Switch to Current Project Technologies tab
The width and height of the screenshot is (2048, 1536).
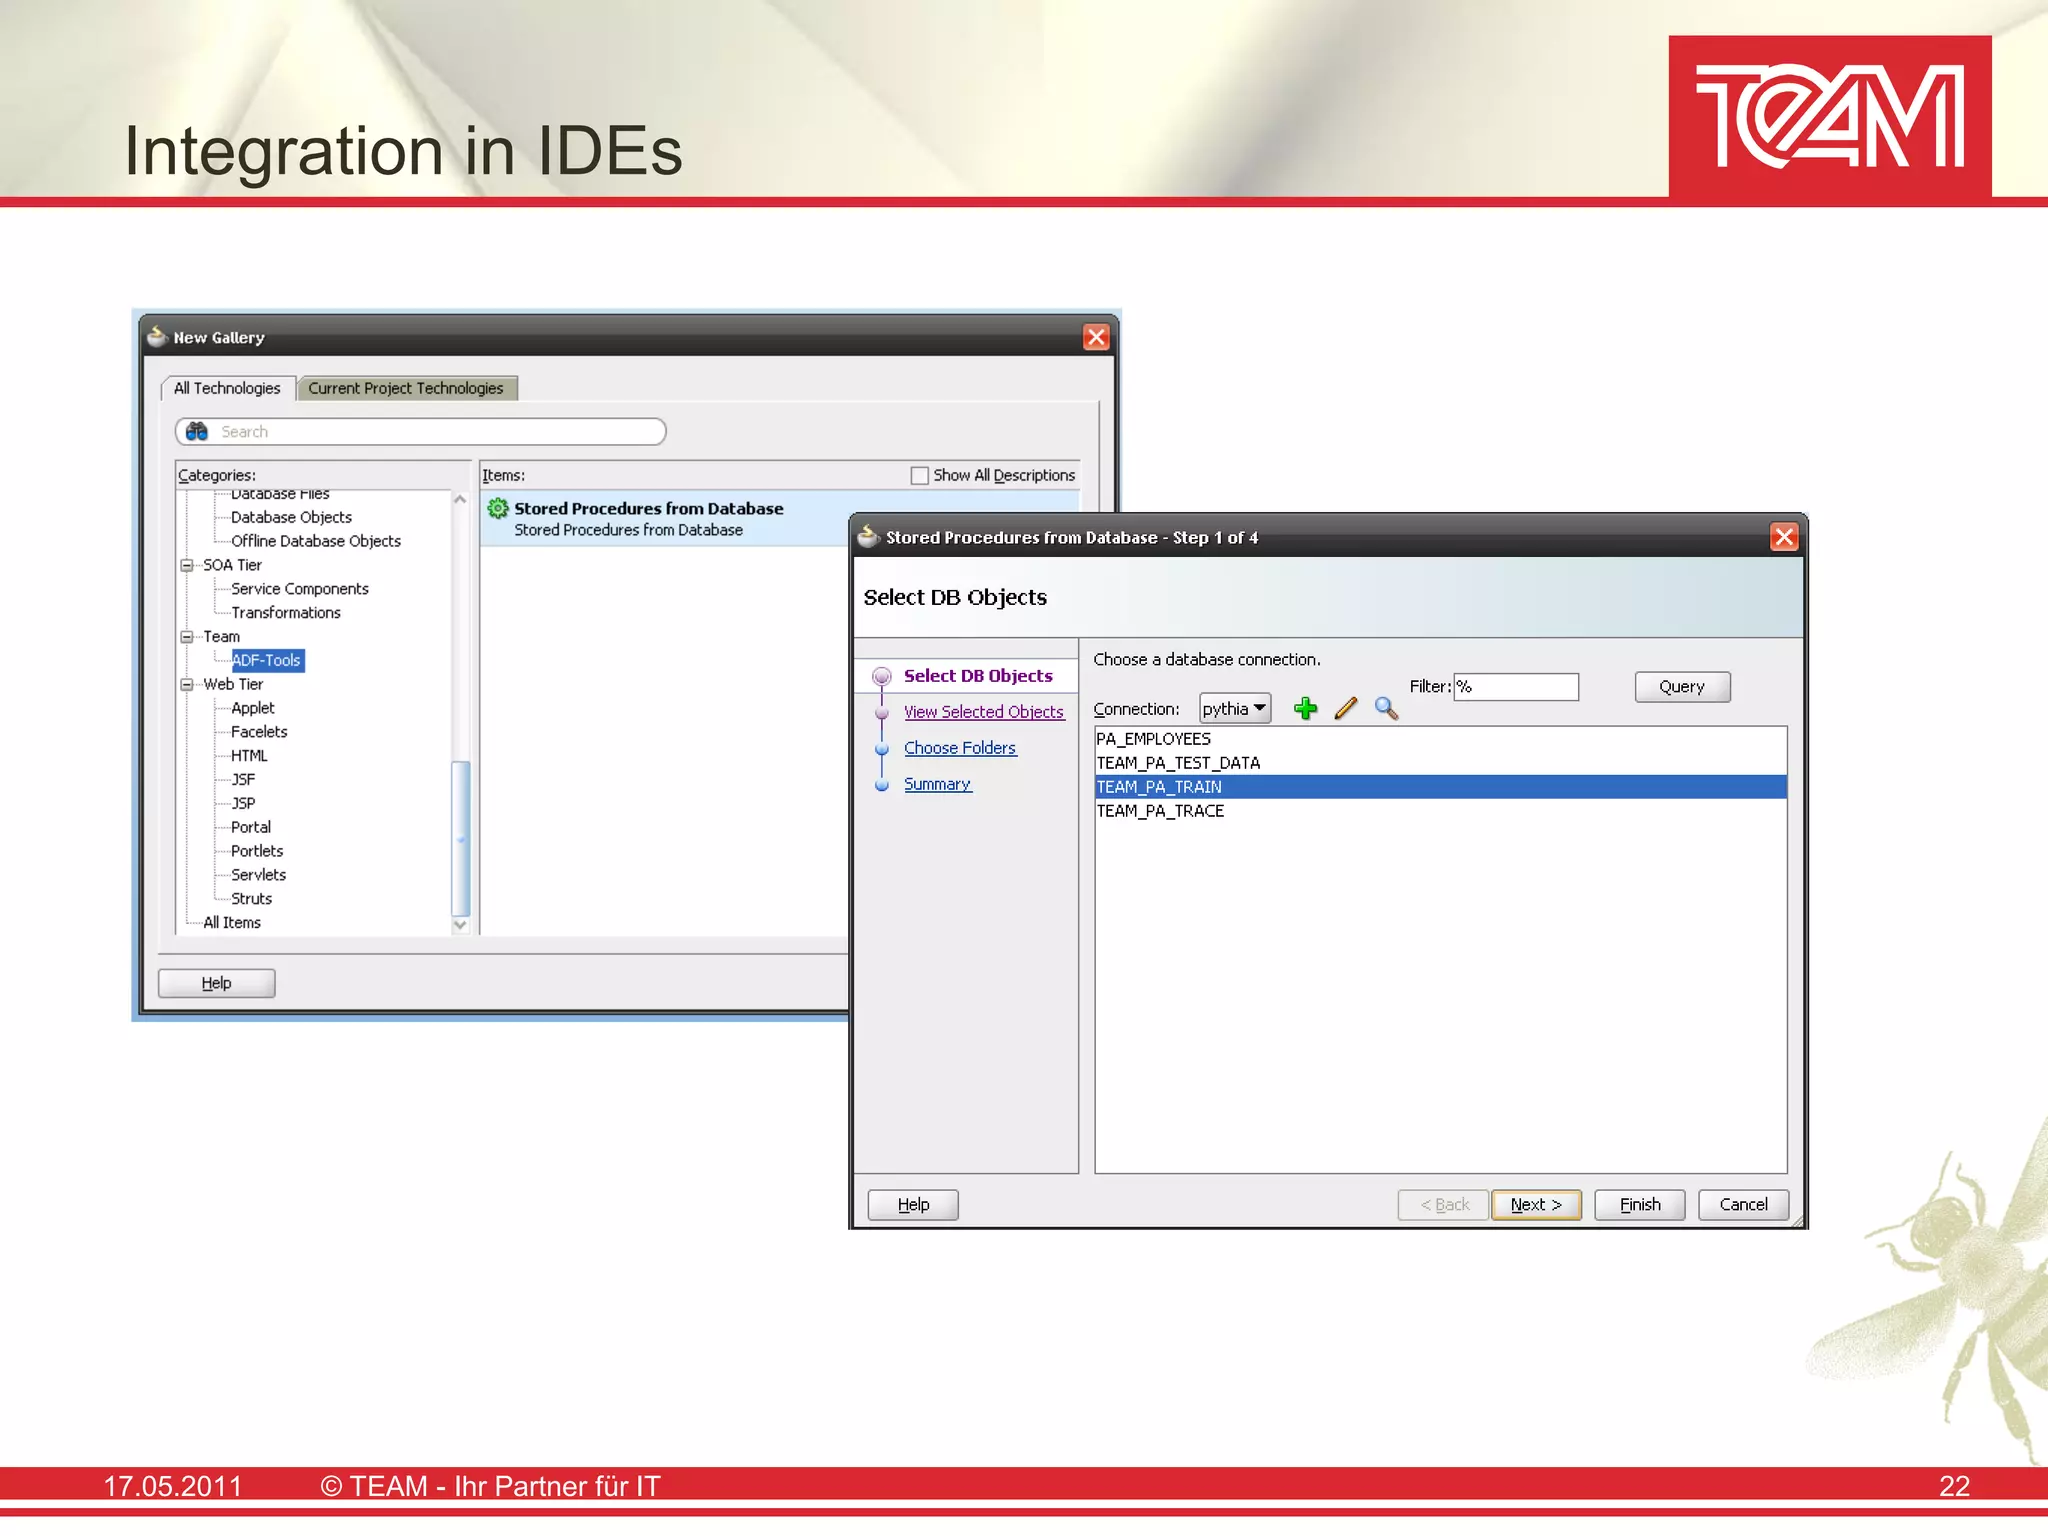[406, 388]
